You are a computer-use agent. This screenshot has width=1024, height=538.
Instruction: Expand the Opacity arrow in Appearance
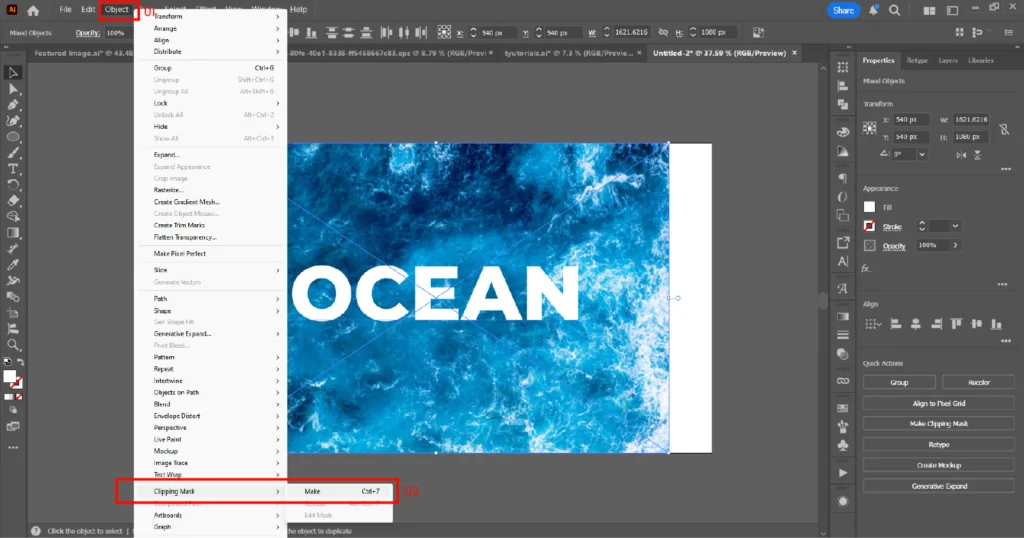coord(955,245)
